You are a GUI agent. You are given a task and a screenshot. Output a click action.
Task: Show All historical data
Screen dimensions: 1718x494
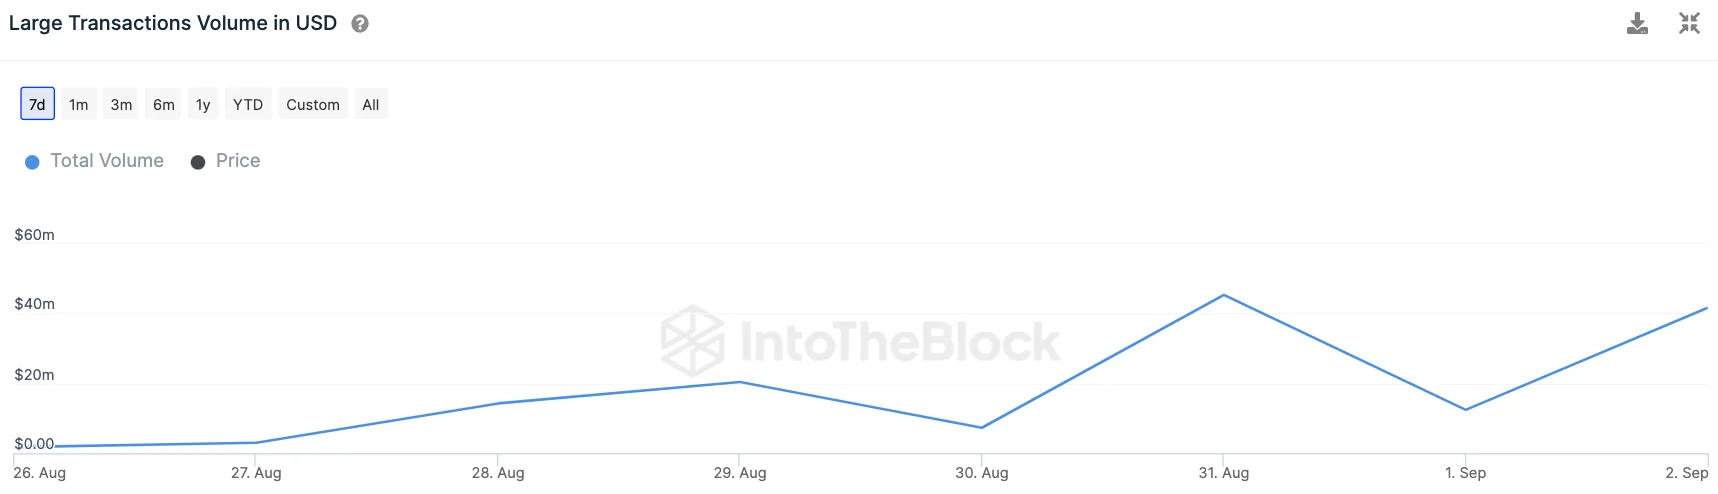pyautogui.click(x=371, y=104)
